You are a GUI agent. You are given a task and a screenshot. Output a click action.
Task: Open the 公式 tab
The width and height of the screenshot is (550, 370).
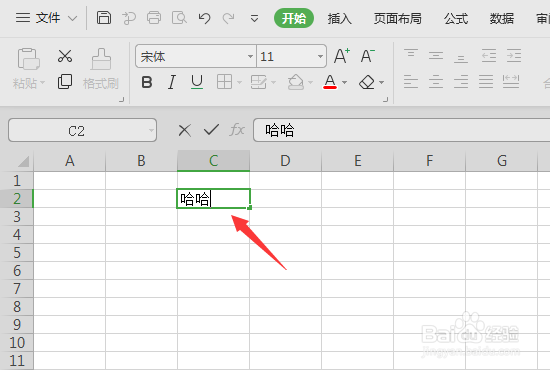point(456,18)
